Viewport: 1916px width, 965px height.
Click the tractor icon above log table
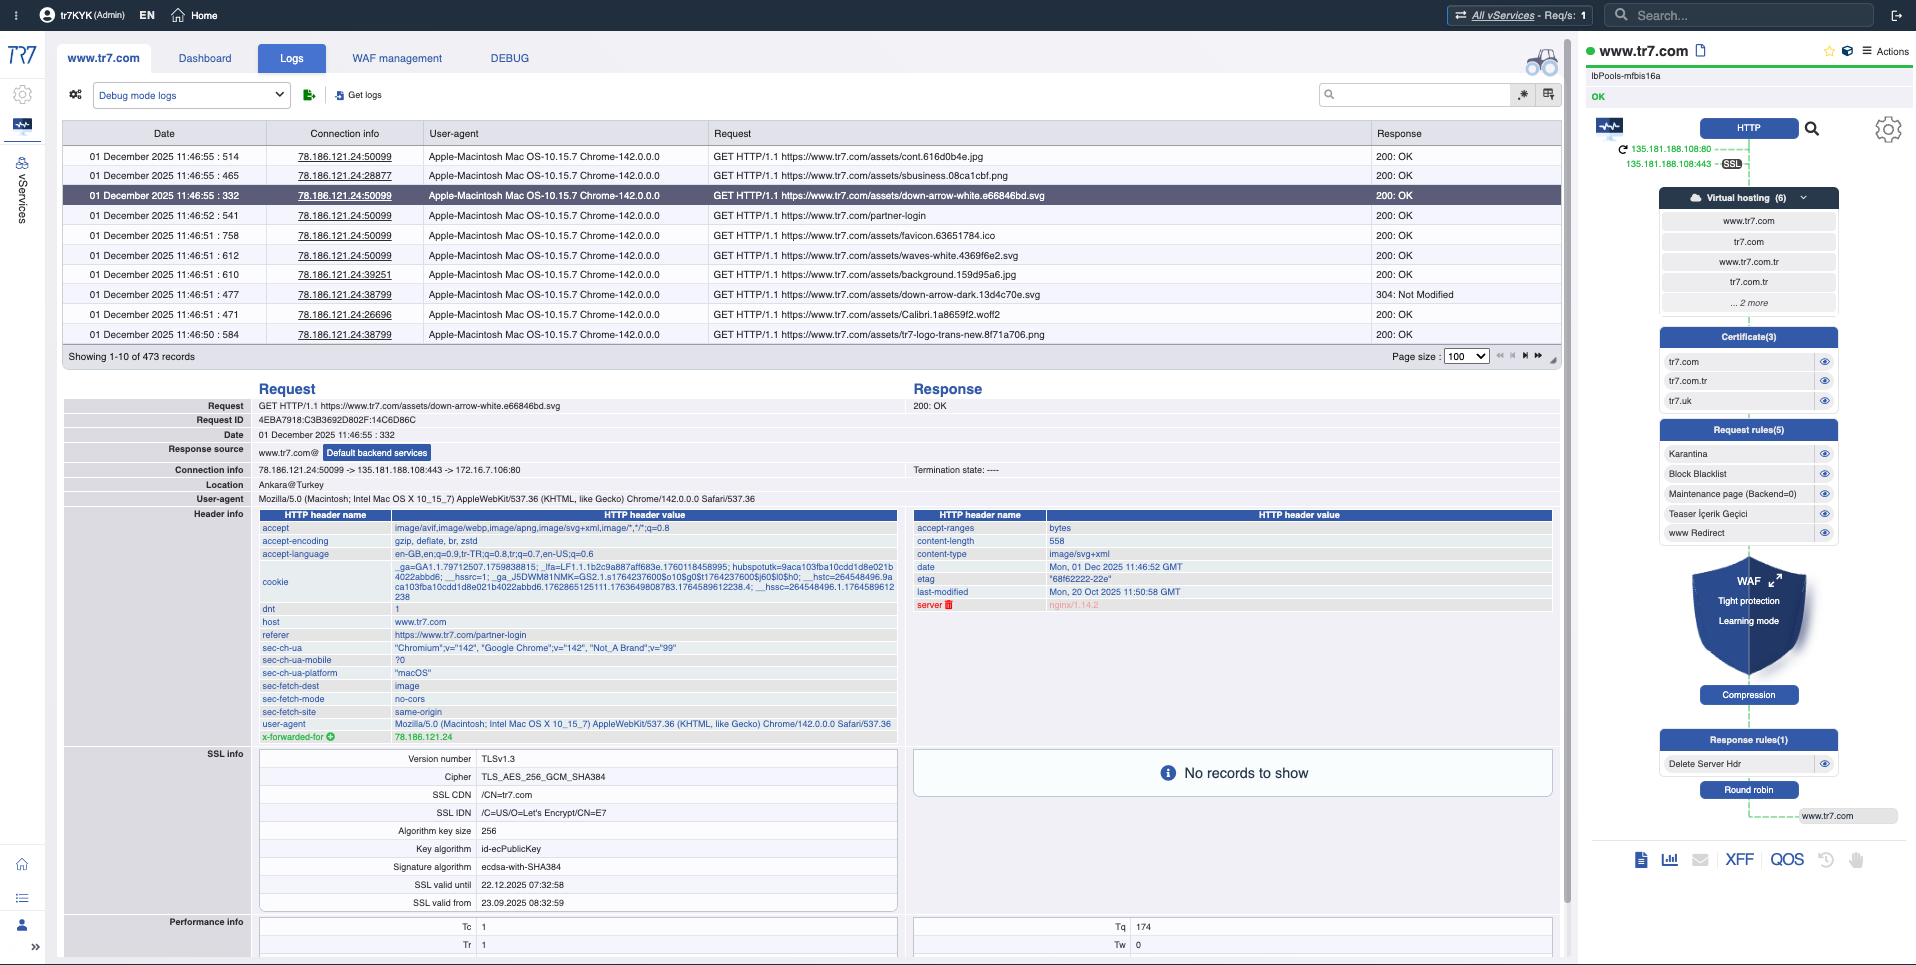[1542, 63]
